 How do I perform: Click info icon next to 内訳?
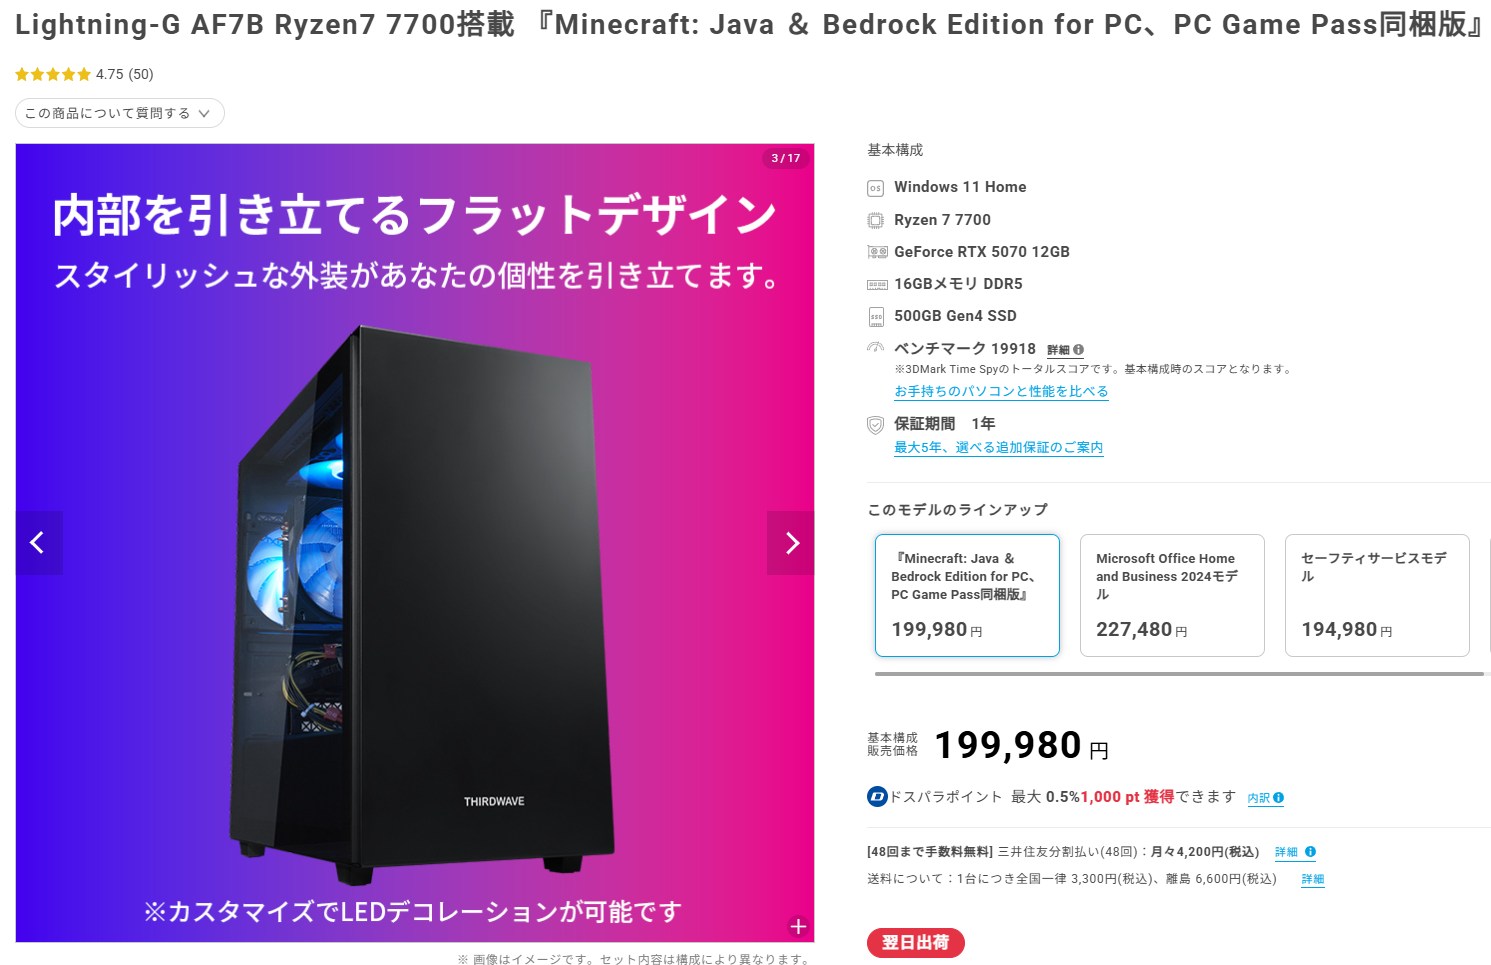(x=1279, y=798)
